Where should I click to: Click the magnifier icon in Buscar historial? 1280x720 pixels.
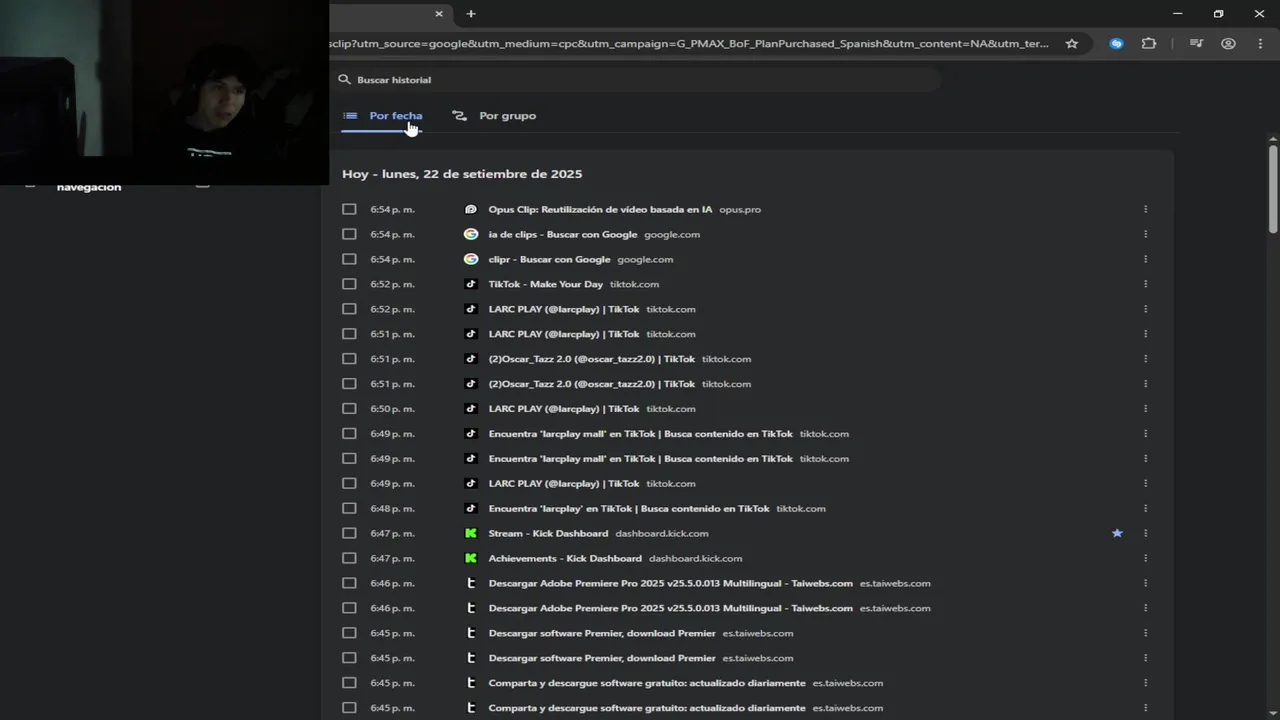coord(345,79)
